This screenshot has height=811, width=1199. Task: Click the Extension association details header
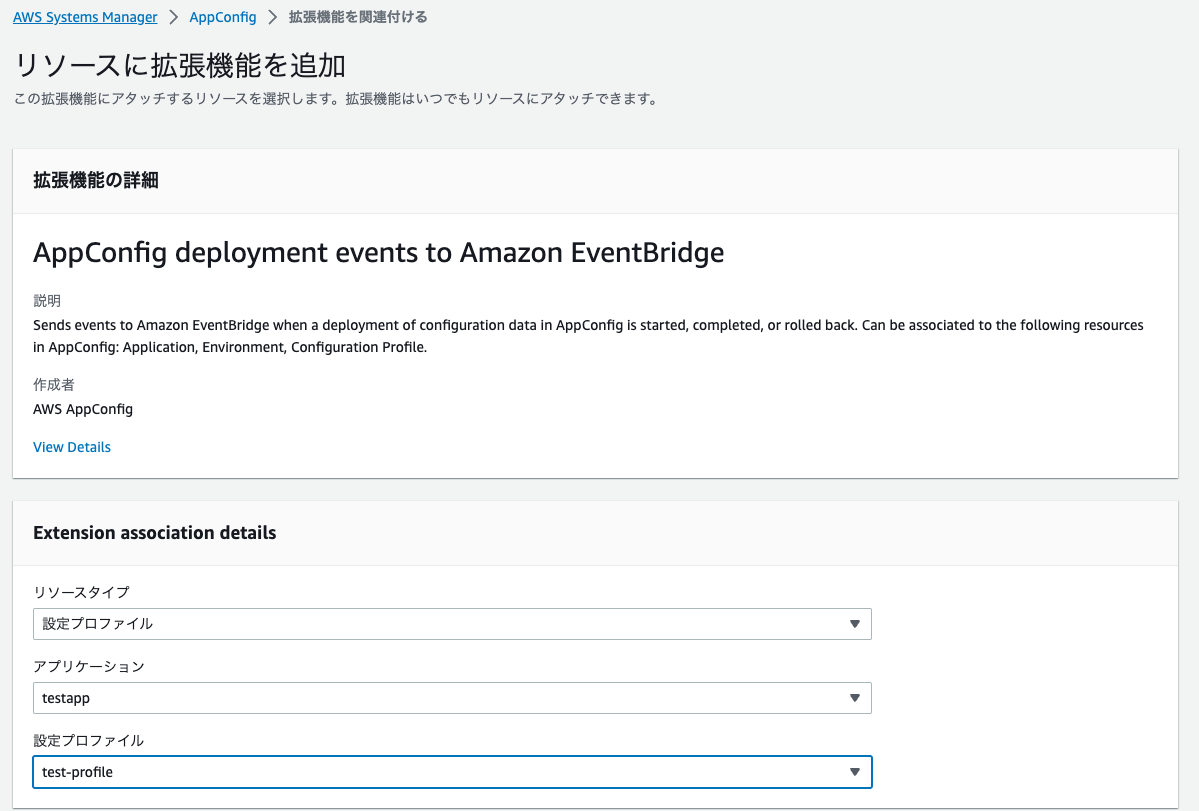(x=155, y=533)
